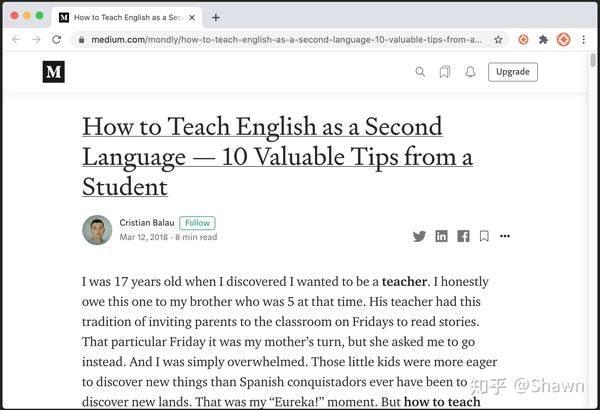
Task: Click the author's profile photo
Action: point(97,230)
